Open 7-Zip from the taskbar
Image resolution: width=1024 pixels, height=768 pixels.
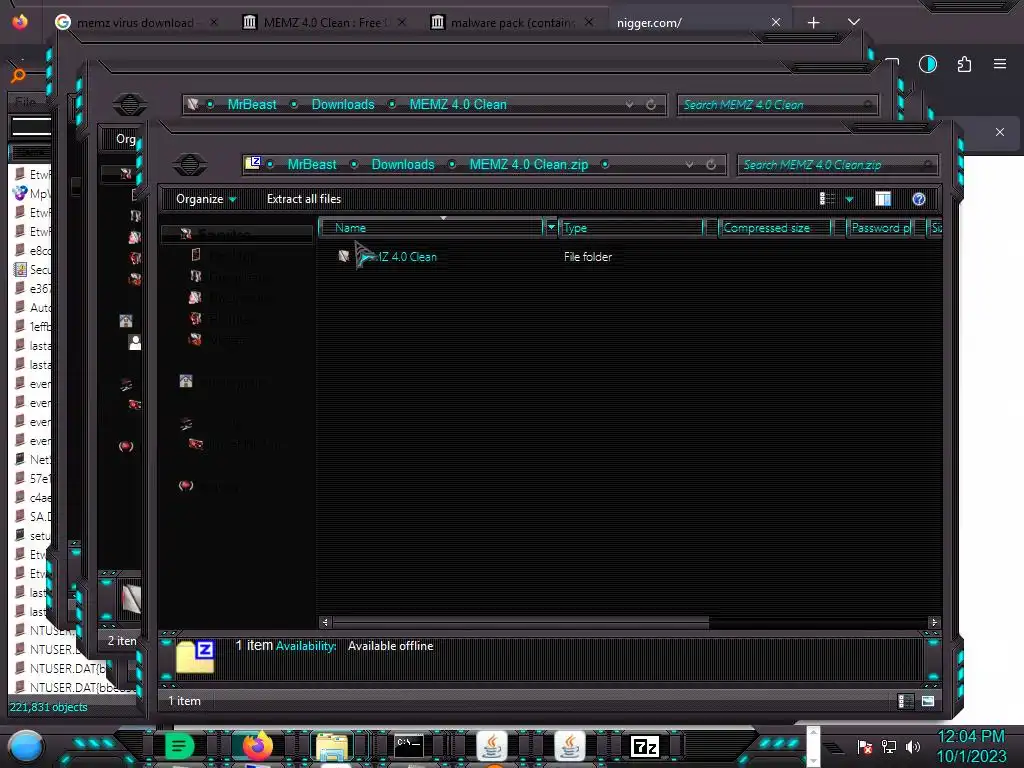(645, 746)
